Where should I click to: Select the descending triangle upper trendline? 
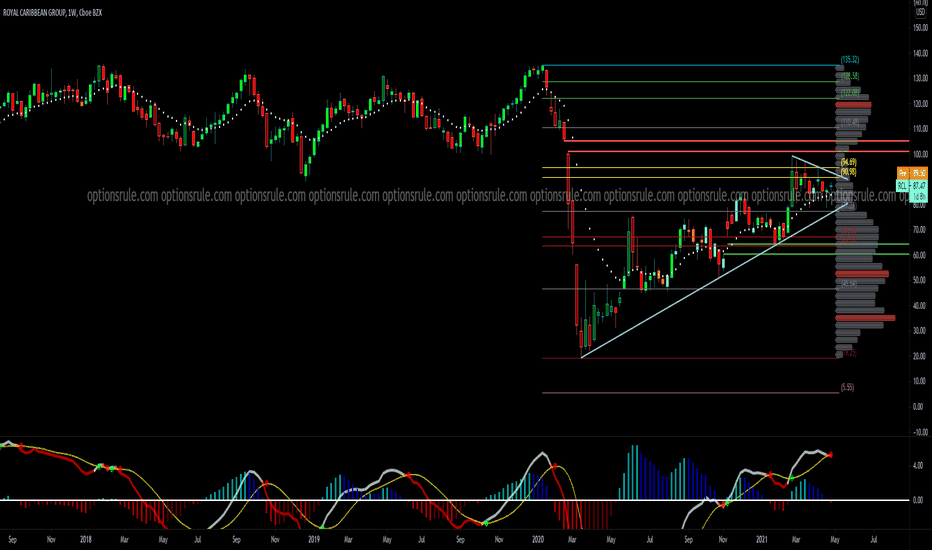[x=820, y=167]
